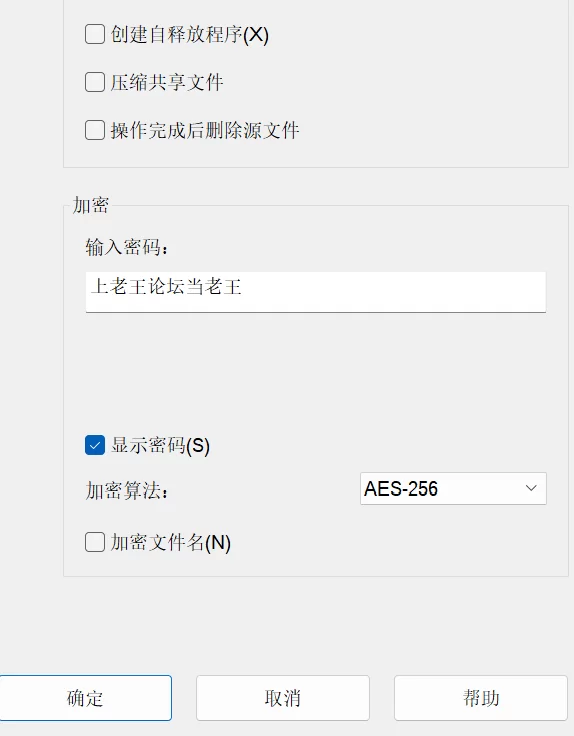Select the AES-256 text in the combo box
Viewport: 574px width, 736px height.
click(x=401, y=489)
